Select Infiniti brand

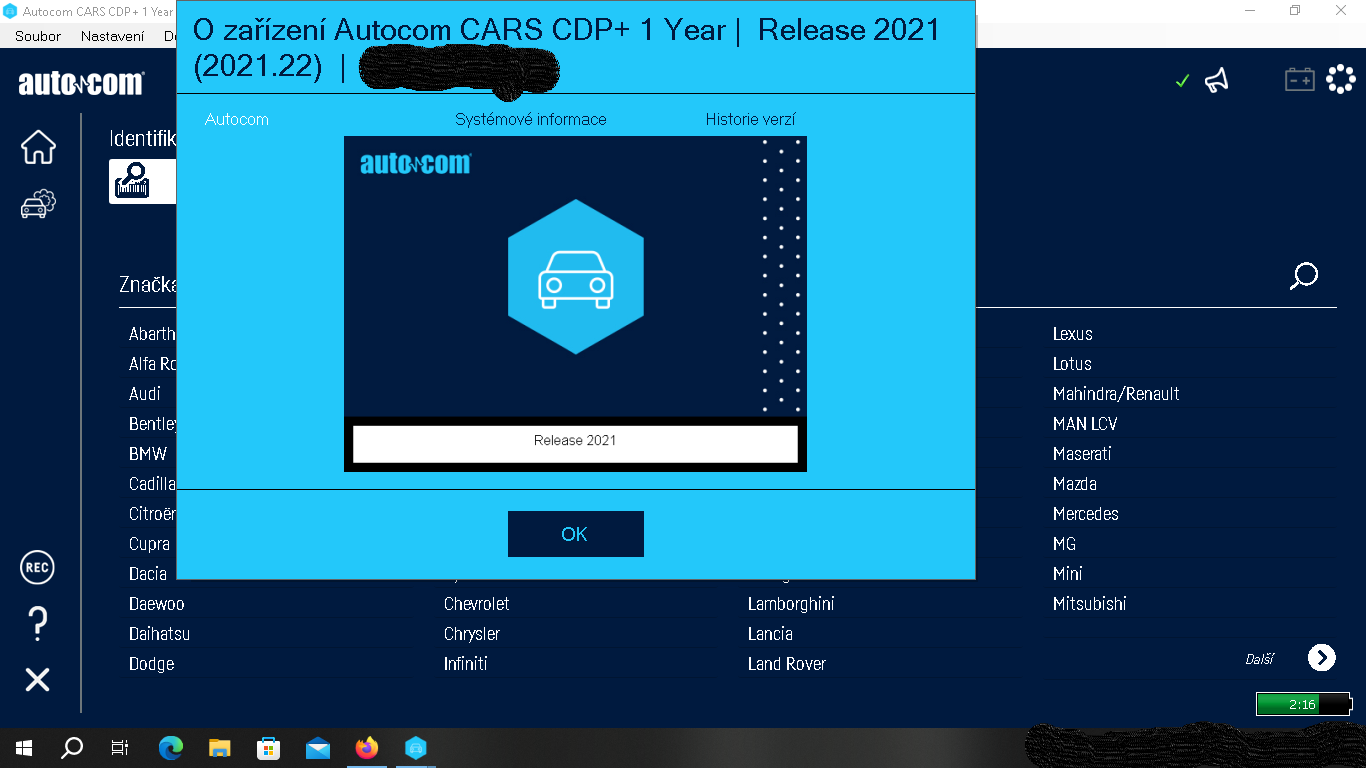(465, 664)
